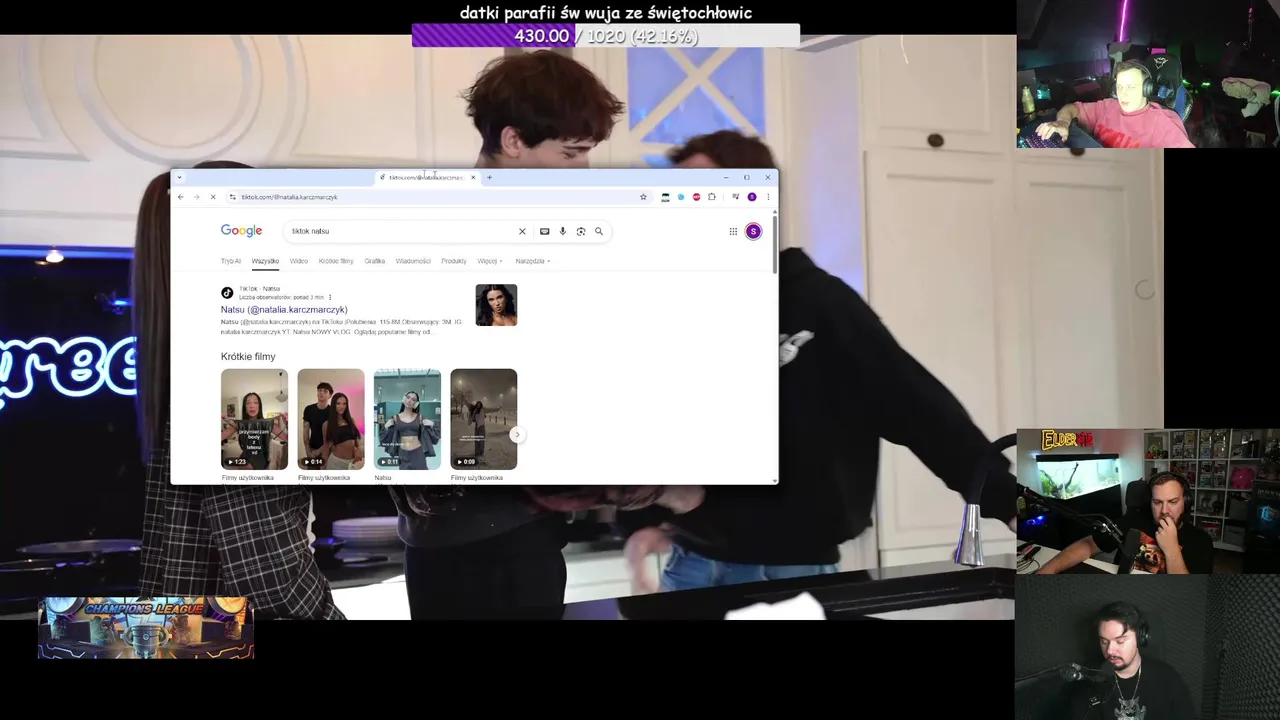Open Chrome profile avatar in toolbar

[x=752, y=197]
